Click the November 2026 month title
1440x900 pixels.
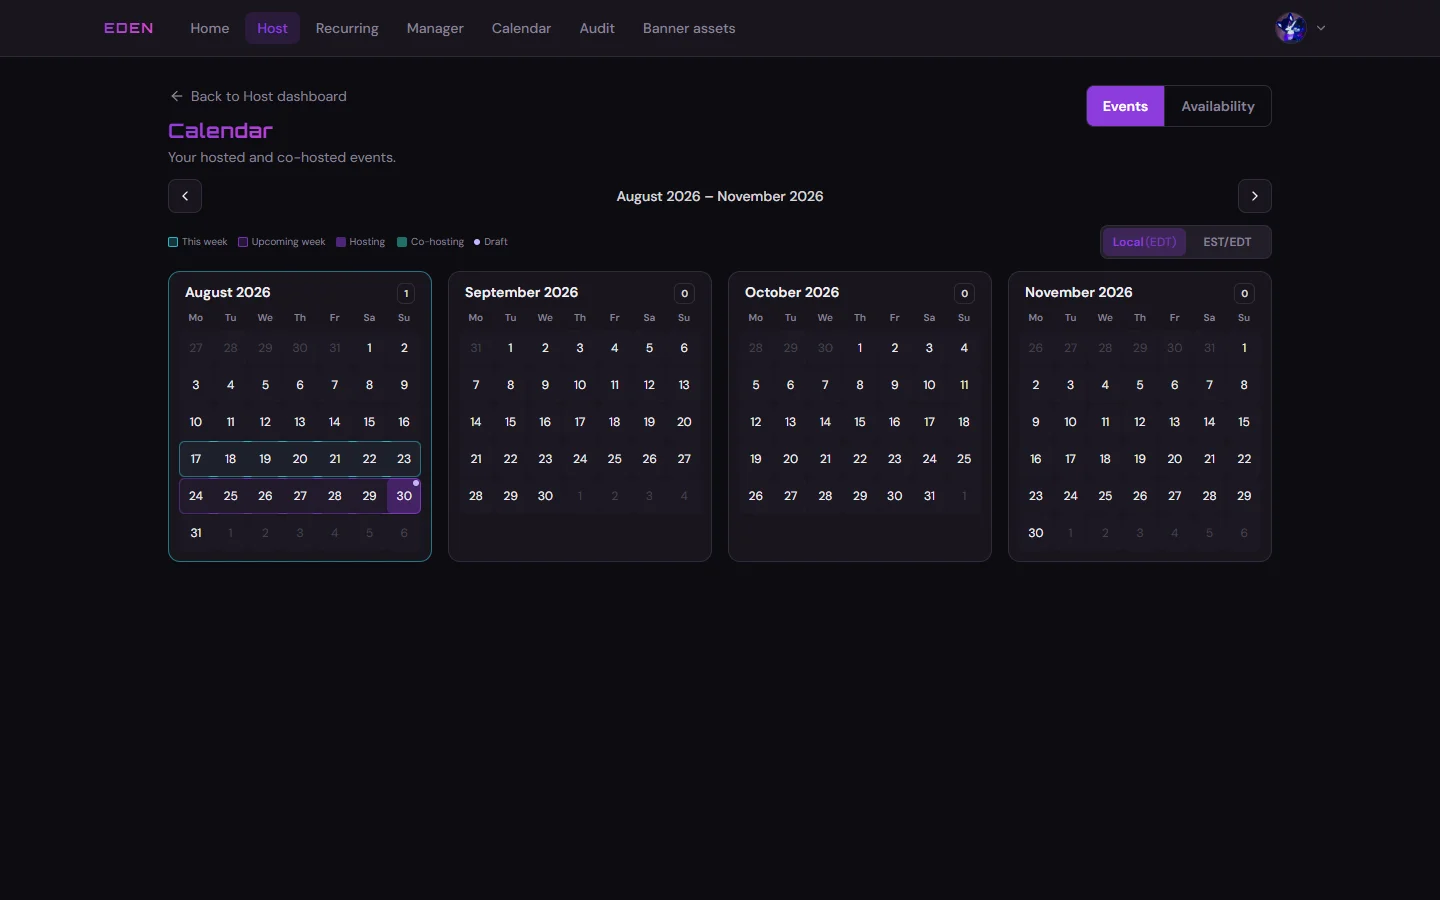pos(1078,292)
